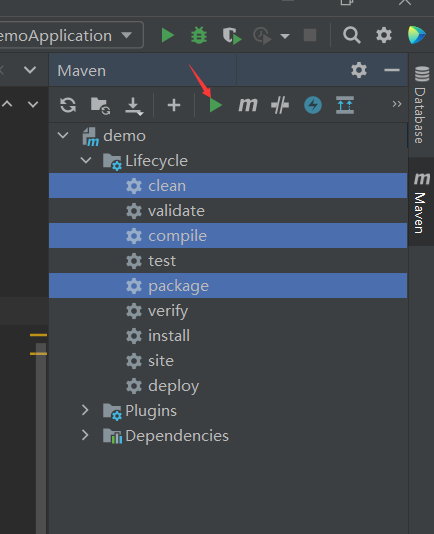Select the site lifecycle phase
Screen dimensions: 434x534
pos(228,361)
